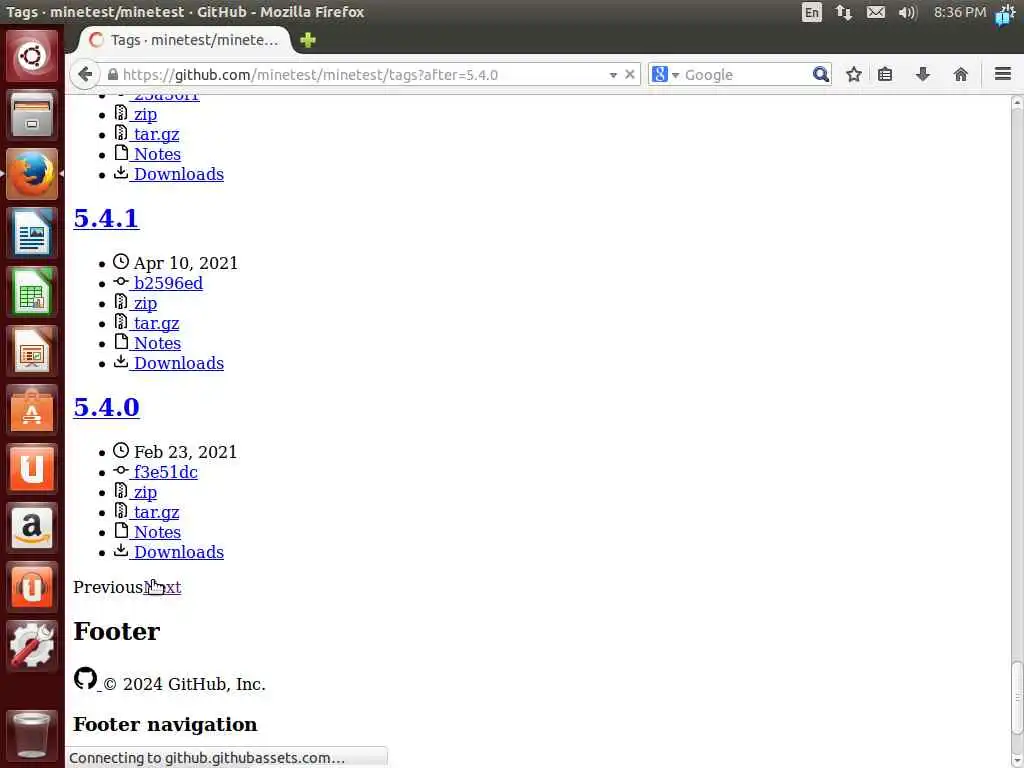Image resolution: width=1024 pixels, height=768 pixels.
Task: Stop loading the page
Action: (x=630, y=74)
